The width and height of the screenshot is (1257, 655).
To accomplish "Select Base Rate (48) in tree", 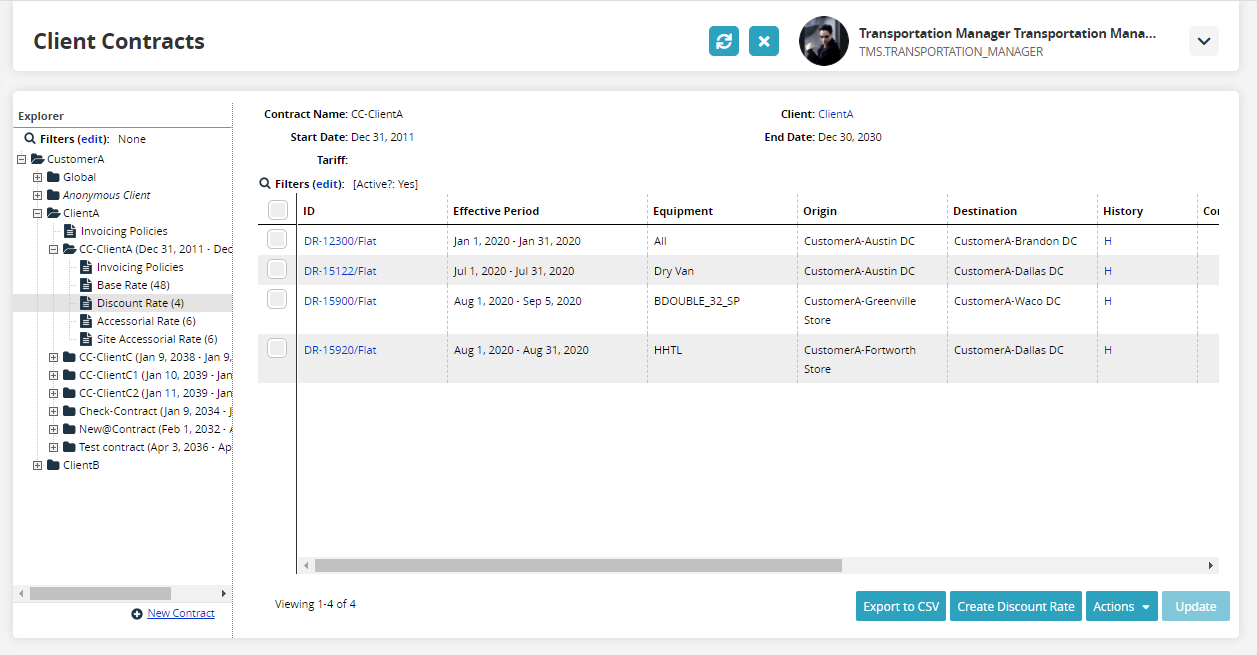I will [133, 285].
